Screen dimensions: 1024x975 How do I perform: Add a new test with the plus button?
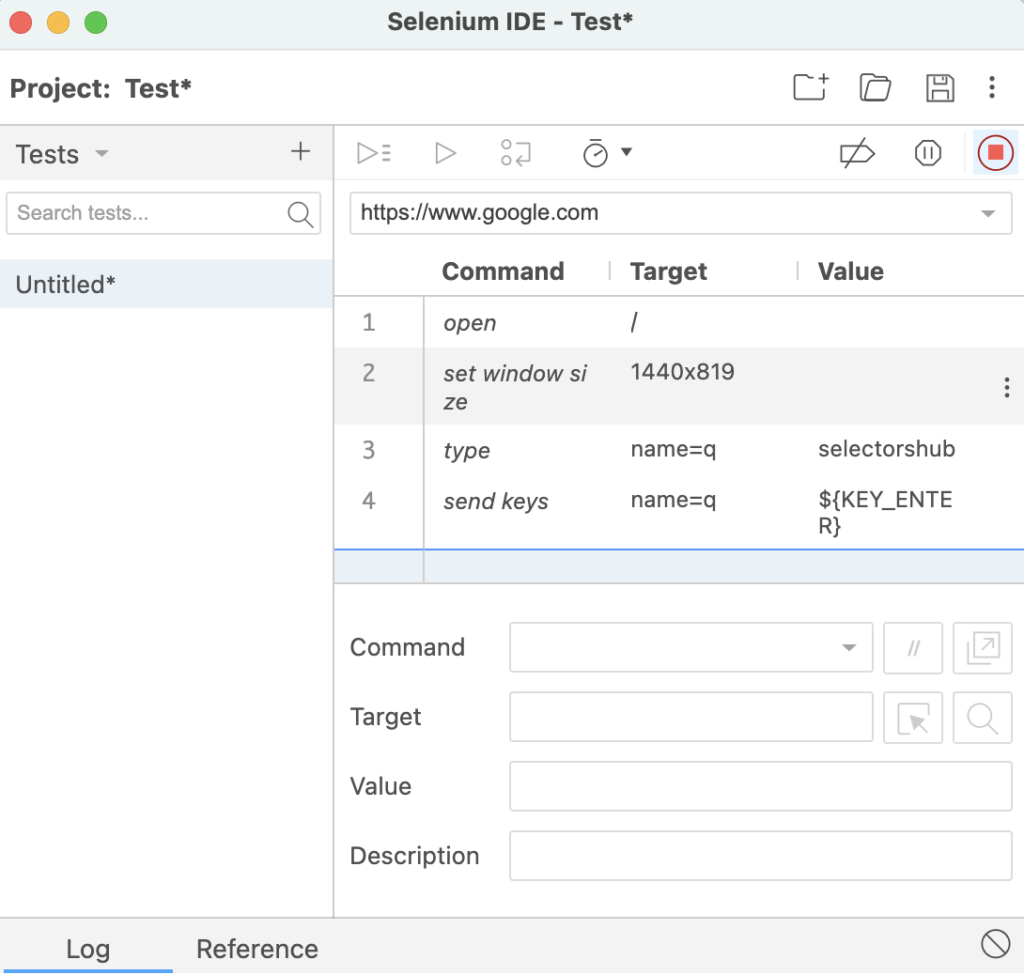tap(299, 150)
